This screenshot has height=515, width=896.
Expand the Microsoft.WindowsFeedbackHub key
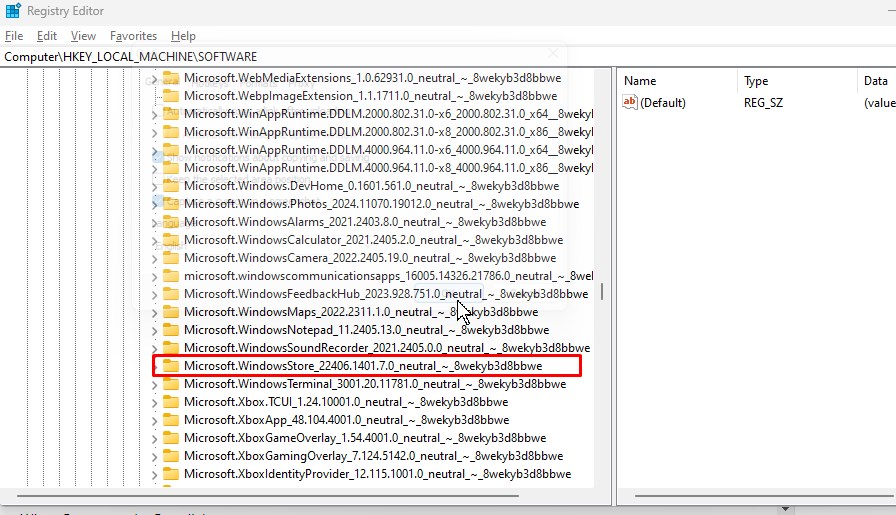[x=155, y=295]
